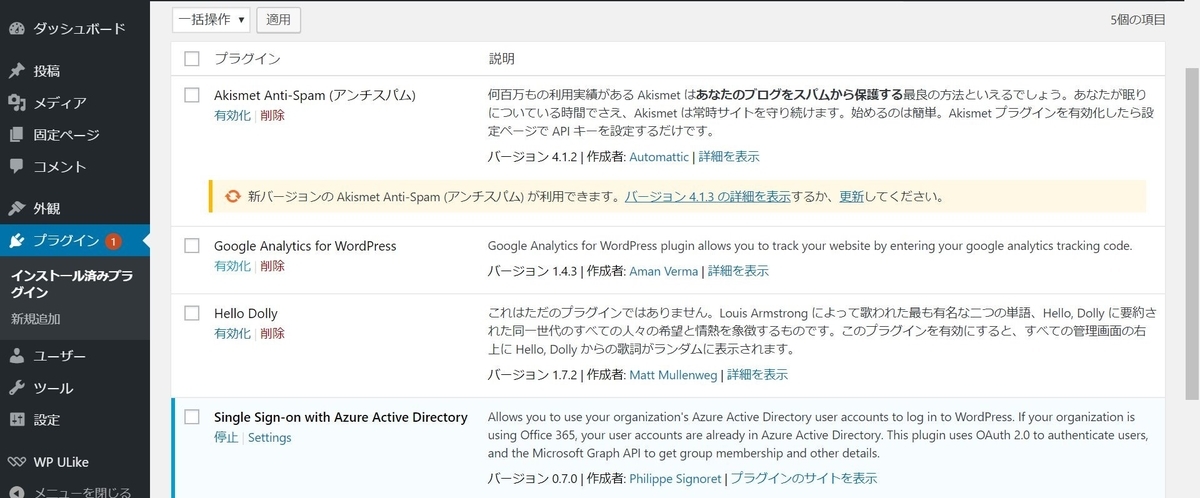Viewport: 1200px width, 498px height.
Task: Open Settings link for Azure plugin
Action: [x=269, y=437]
